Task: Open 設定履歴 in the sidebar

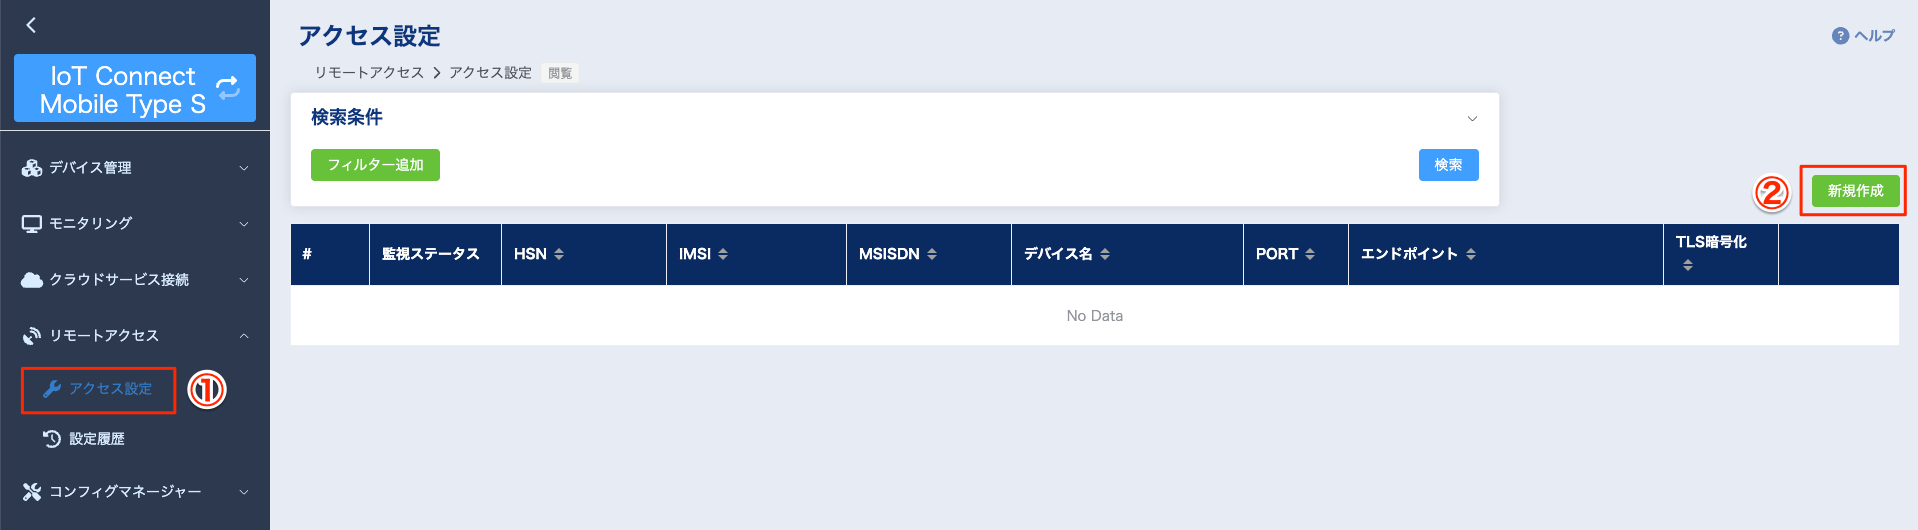Action: click(96, 439)
